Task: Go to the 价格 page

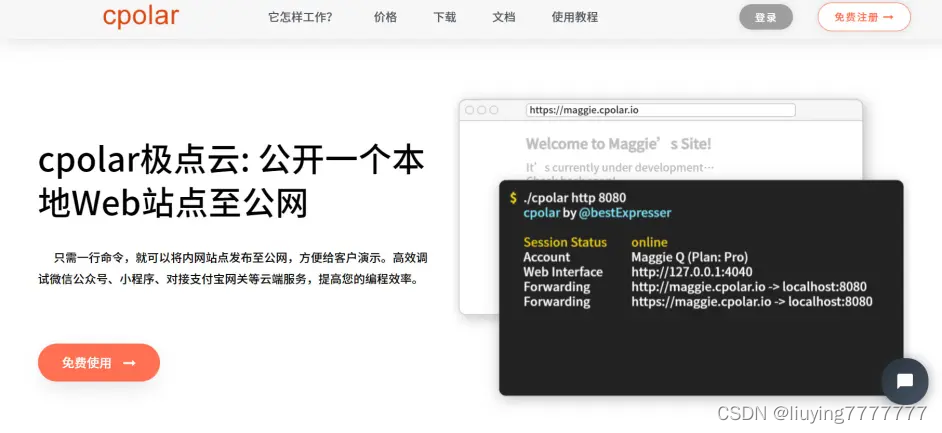Action: point(385,17)
